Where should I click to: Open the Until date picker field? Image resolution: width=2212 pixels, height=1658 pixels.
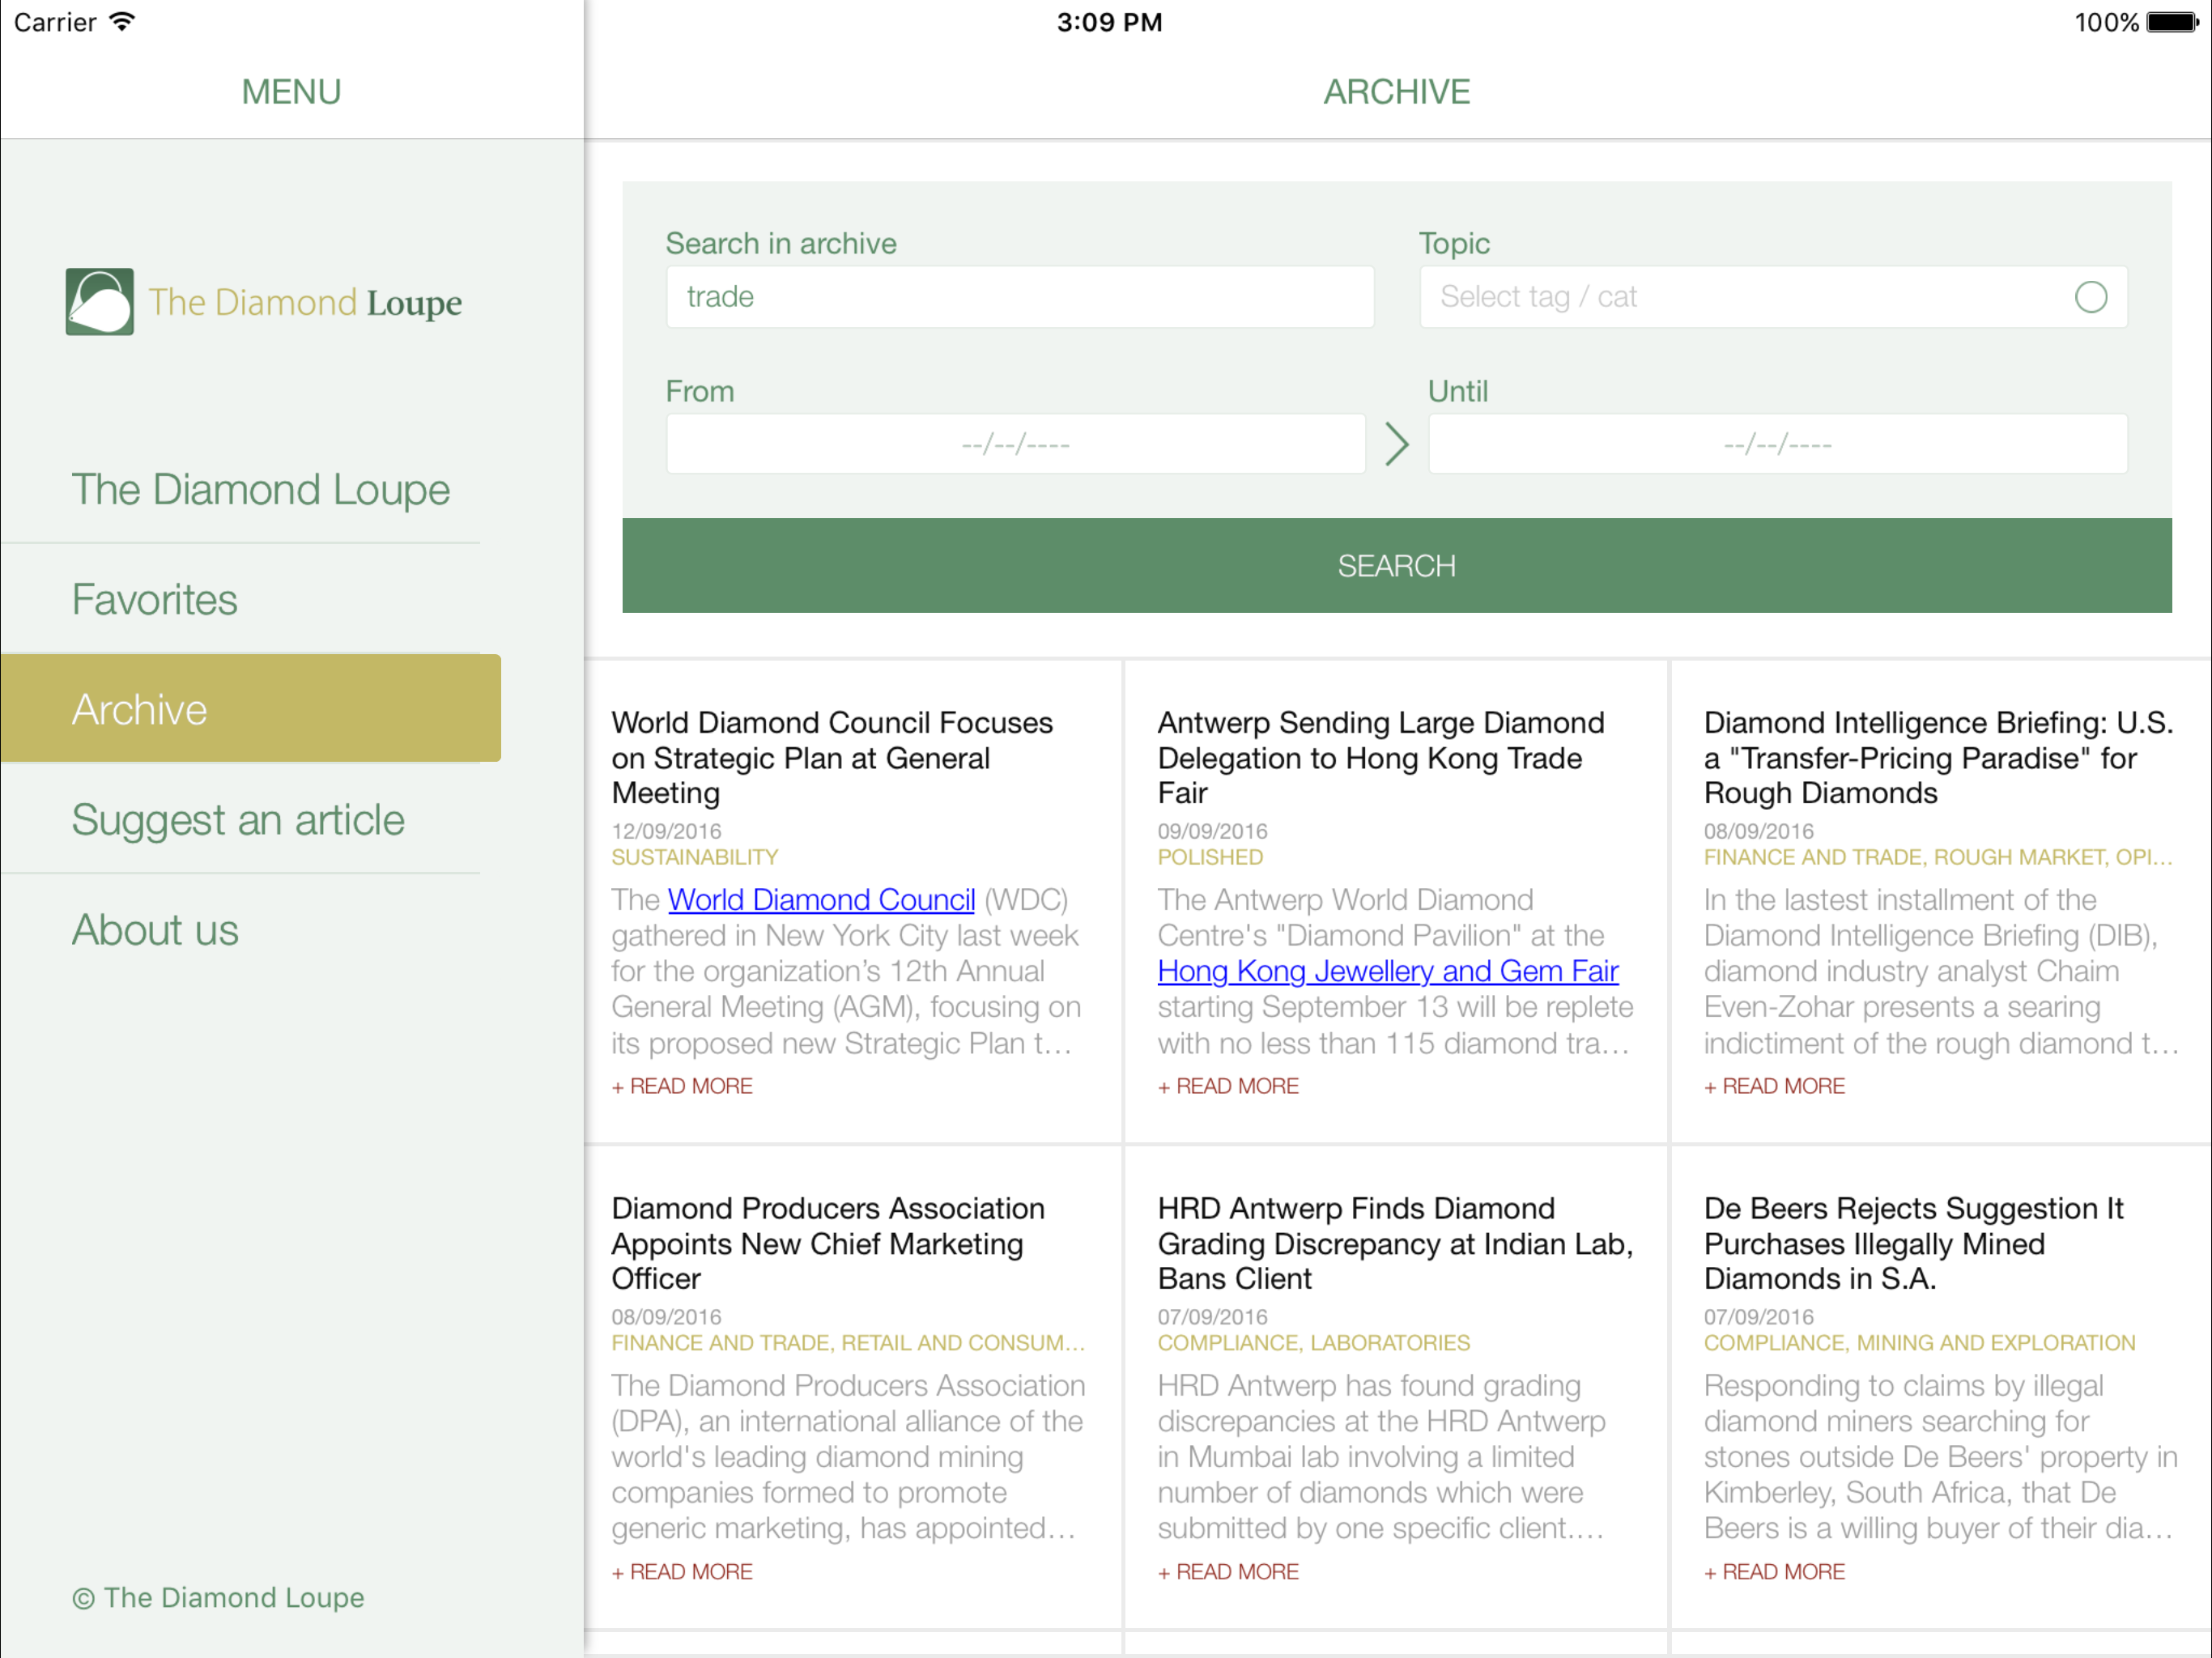[1777, 444]
